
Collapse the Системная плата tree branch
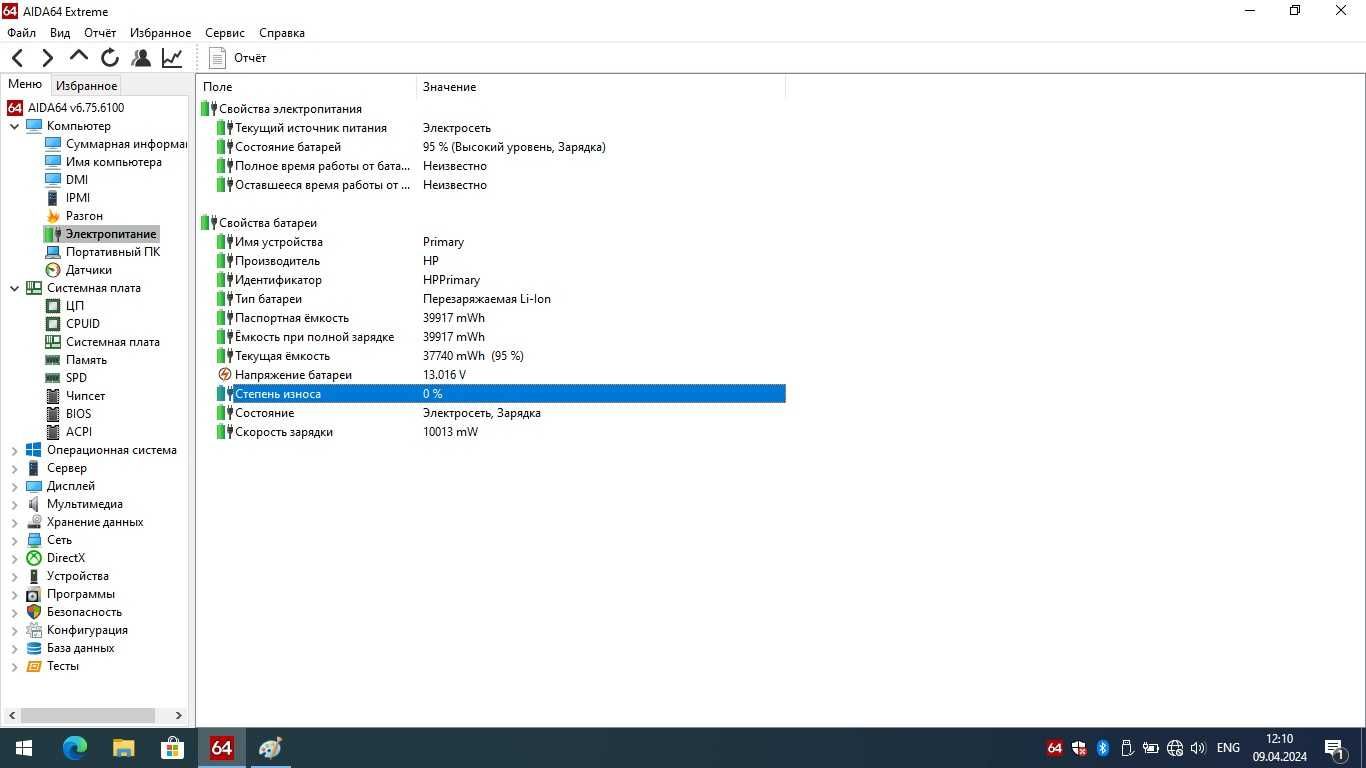tap(14, 288)
